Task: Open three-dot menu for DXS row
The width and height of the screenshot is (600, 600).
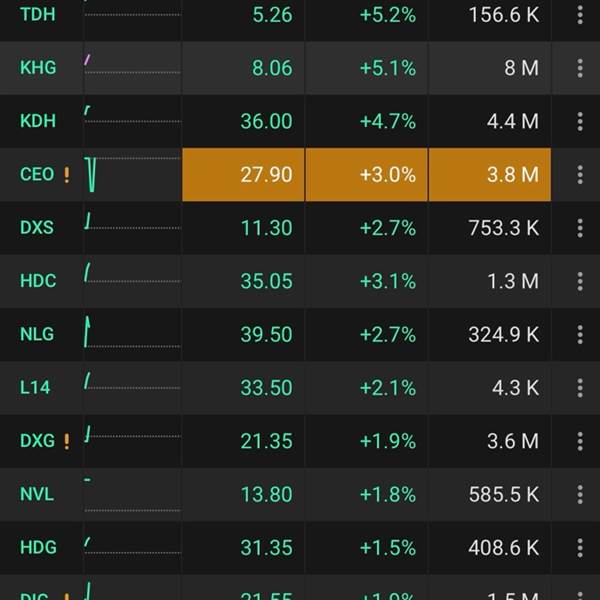Action: tap(580, 227)
